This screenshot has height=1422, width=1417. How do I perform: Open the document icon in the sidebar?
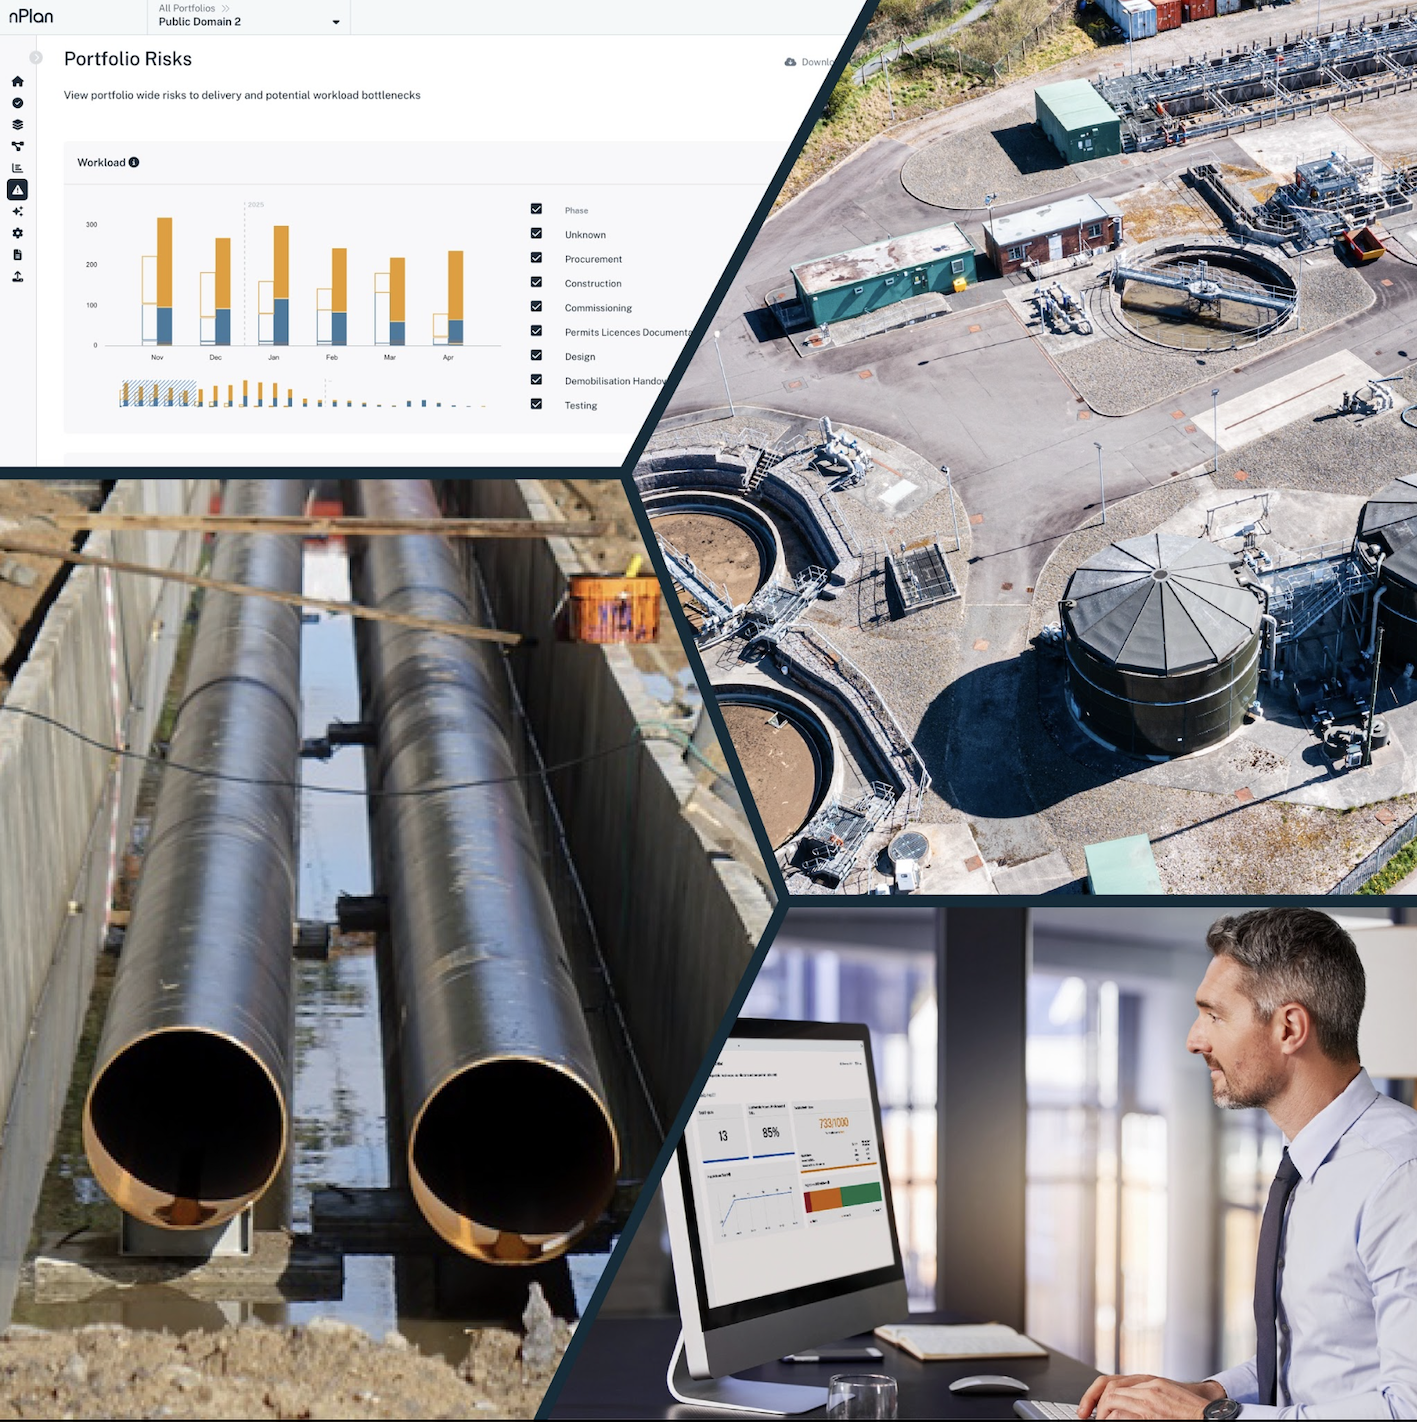[17, 255]
